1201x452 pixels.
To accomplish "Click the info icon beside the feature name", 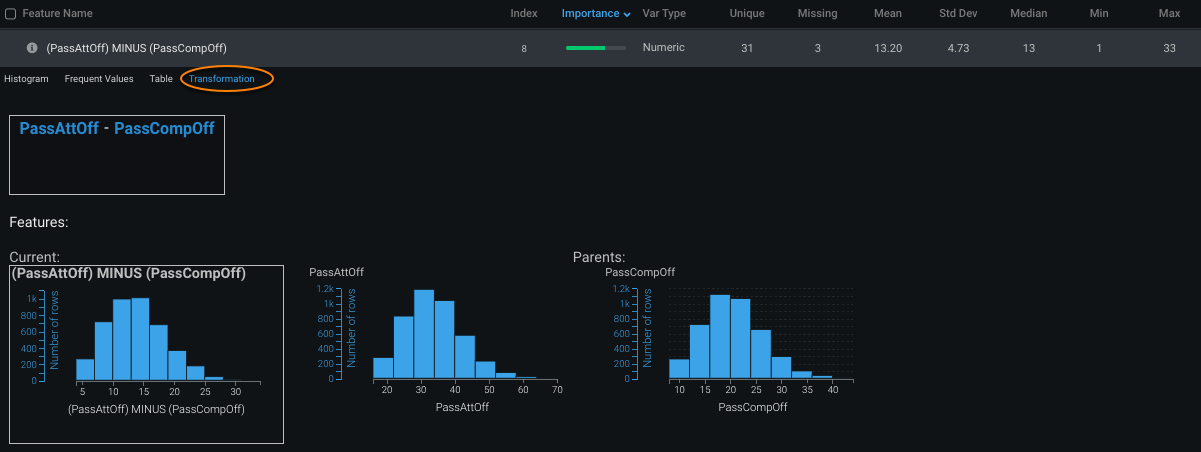I will tap(32, 48).
